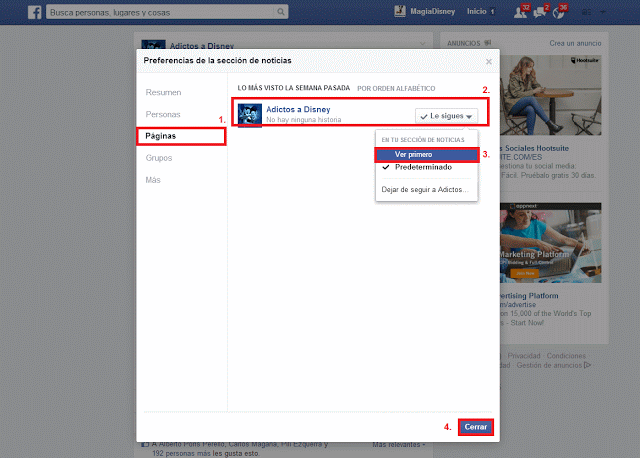
Task: Click Sociales Hootsuite ad title
Action: tap(534, 148)
